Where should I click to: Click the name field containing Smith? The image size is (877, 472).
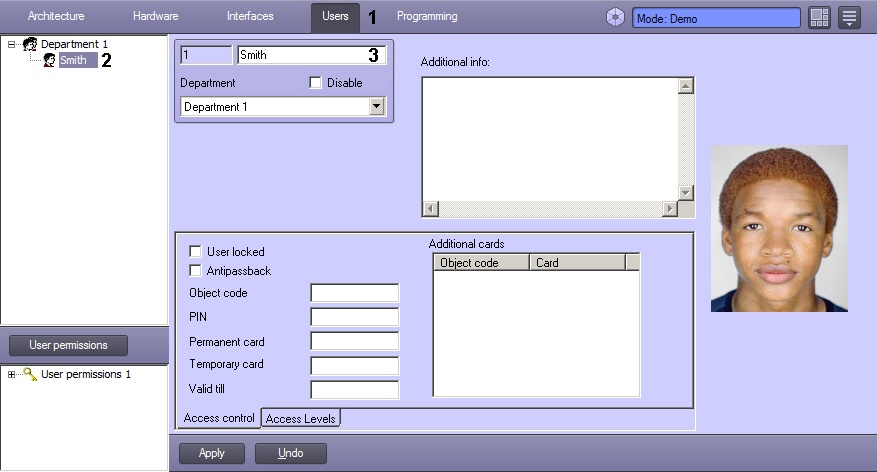(x=311, y=55)
